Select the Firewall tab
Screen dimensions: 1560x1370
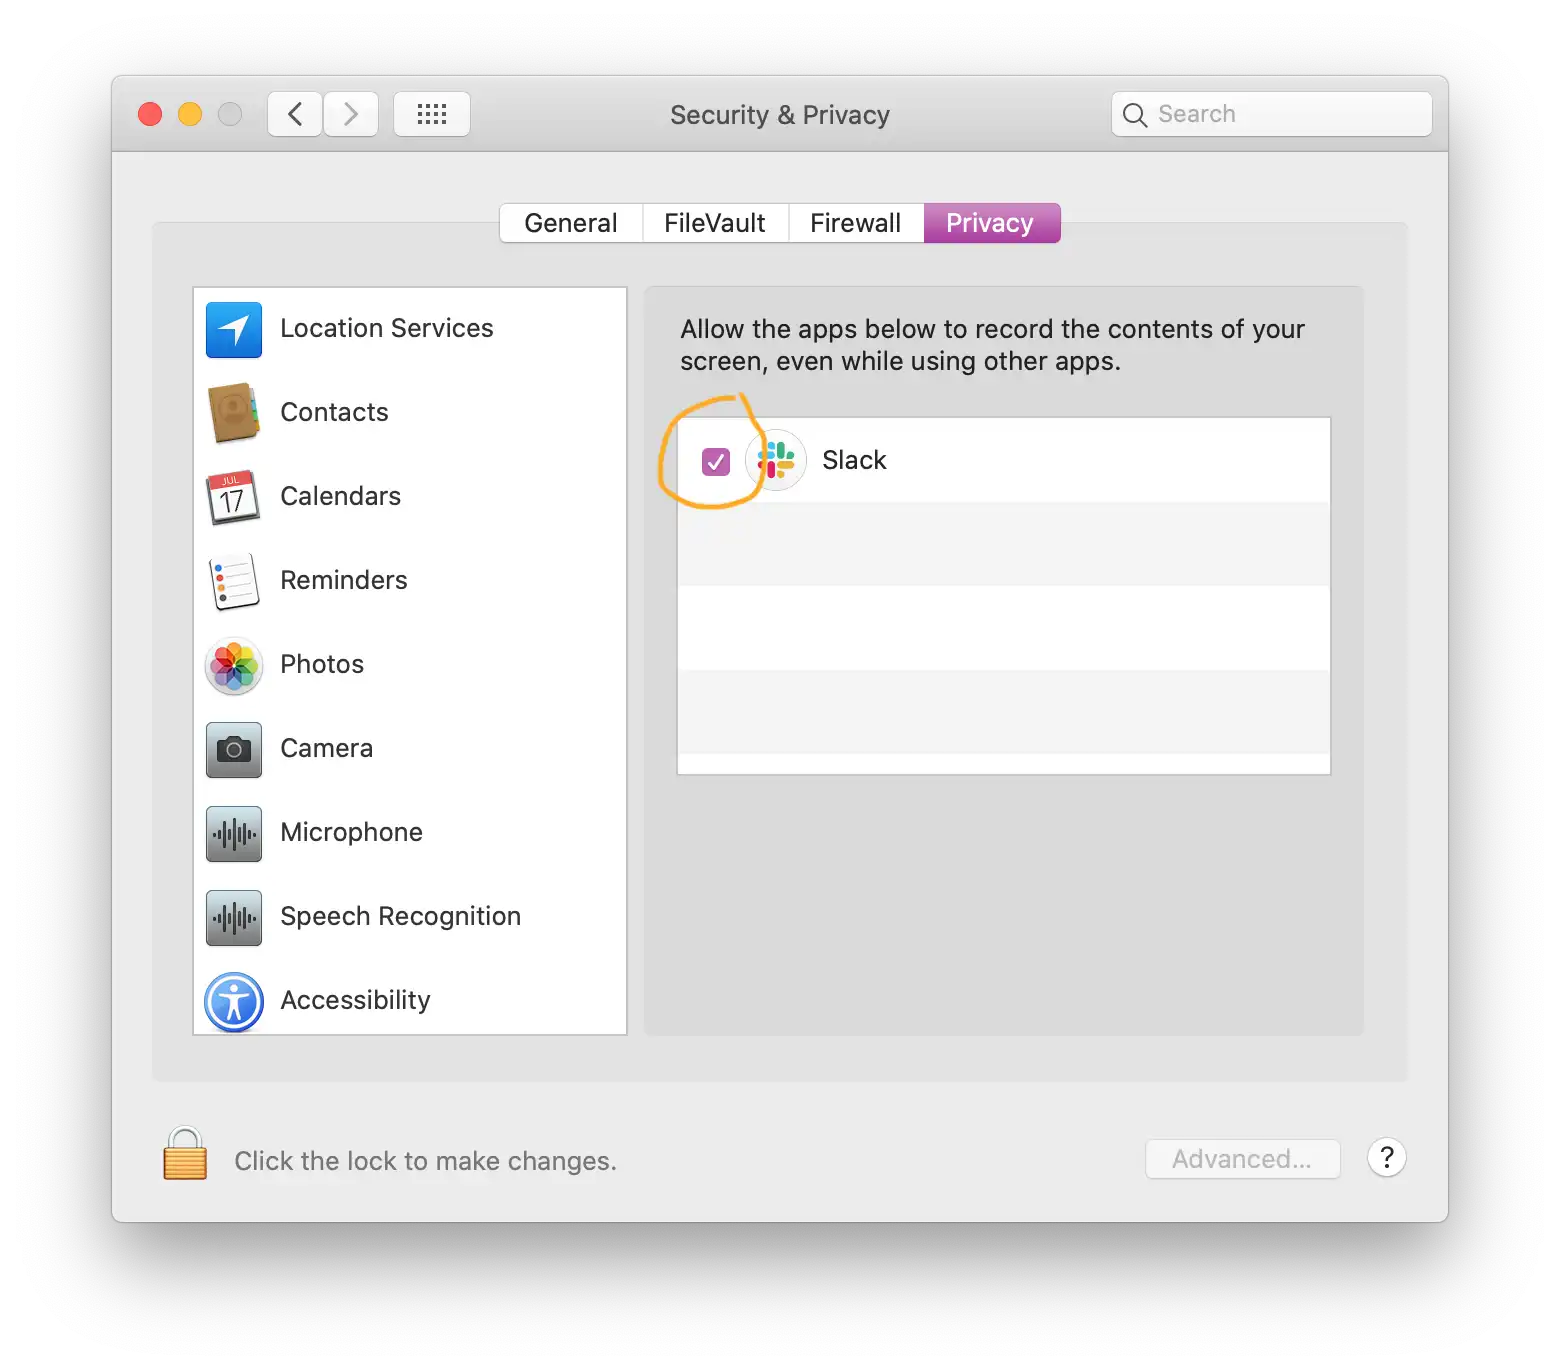(x=855, y=222)
